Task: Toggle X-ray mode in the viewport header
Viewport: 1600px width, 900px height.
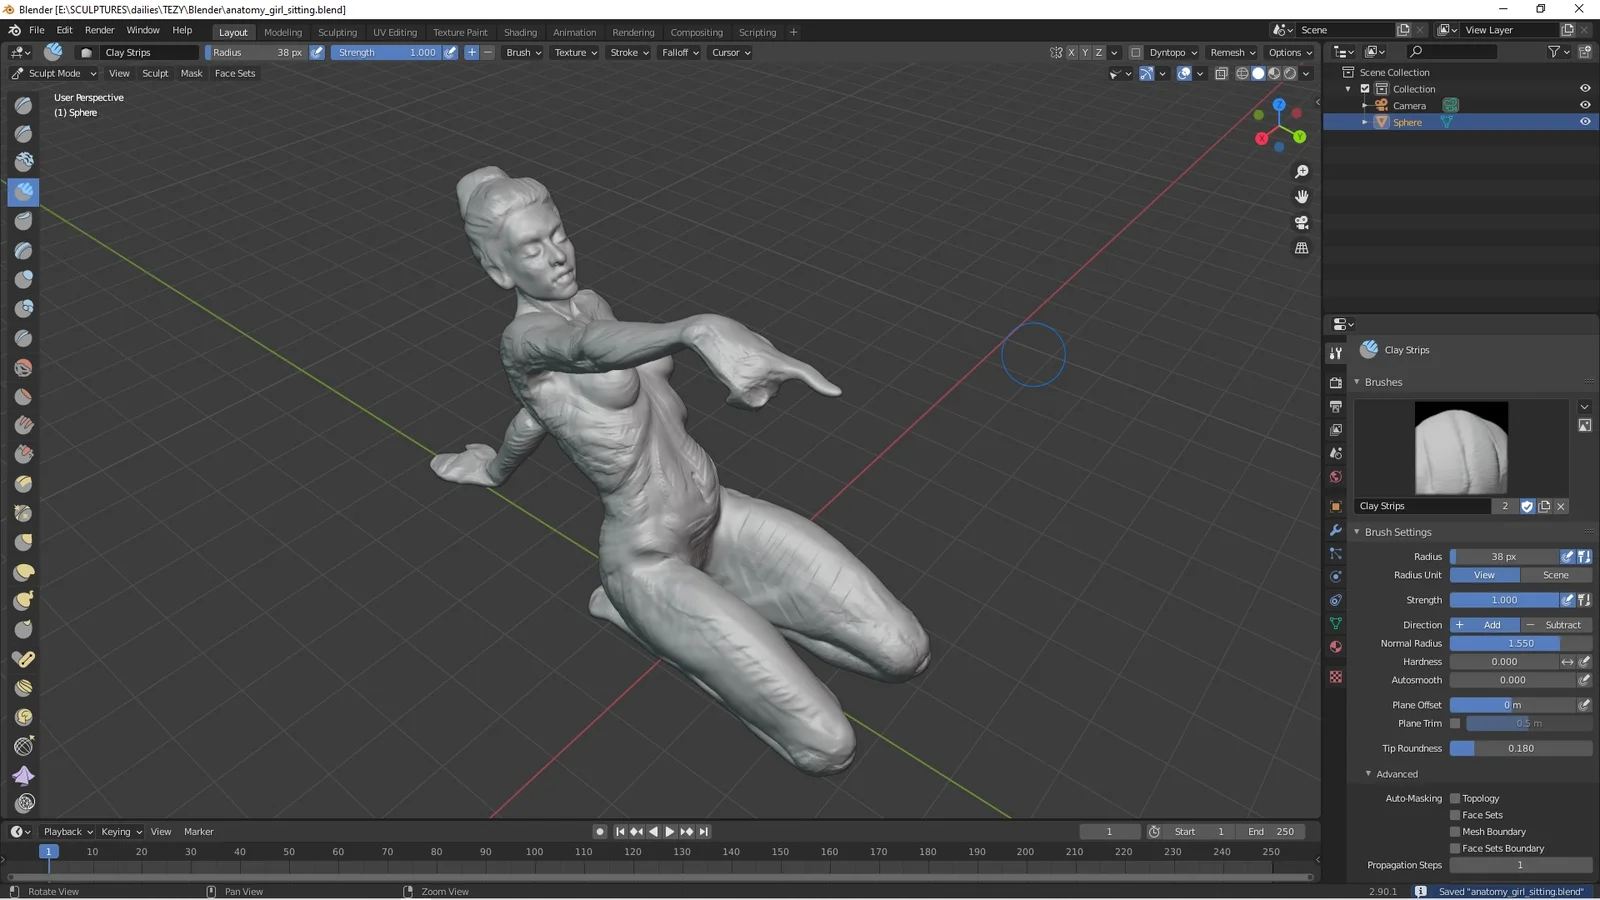Action: [x=1221, y=73]
